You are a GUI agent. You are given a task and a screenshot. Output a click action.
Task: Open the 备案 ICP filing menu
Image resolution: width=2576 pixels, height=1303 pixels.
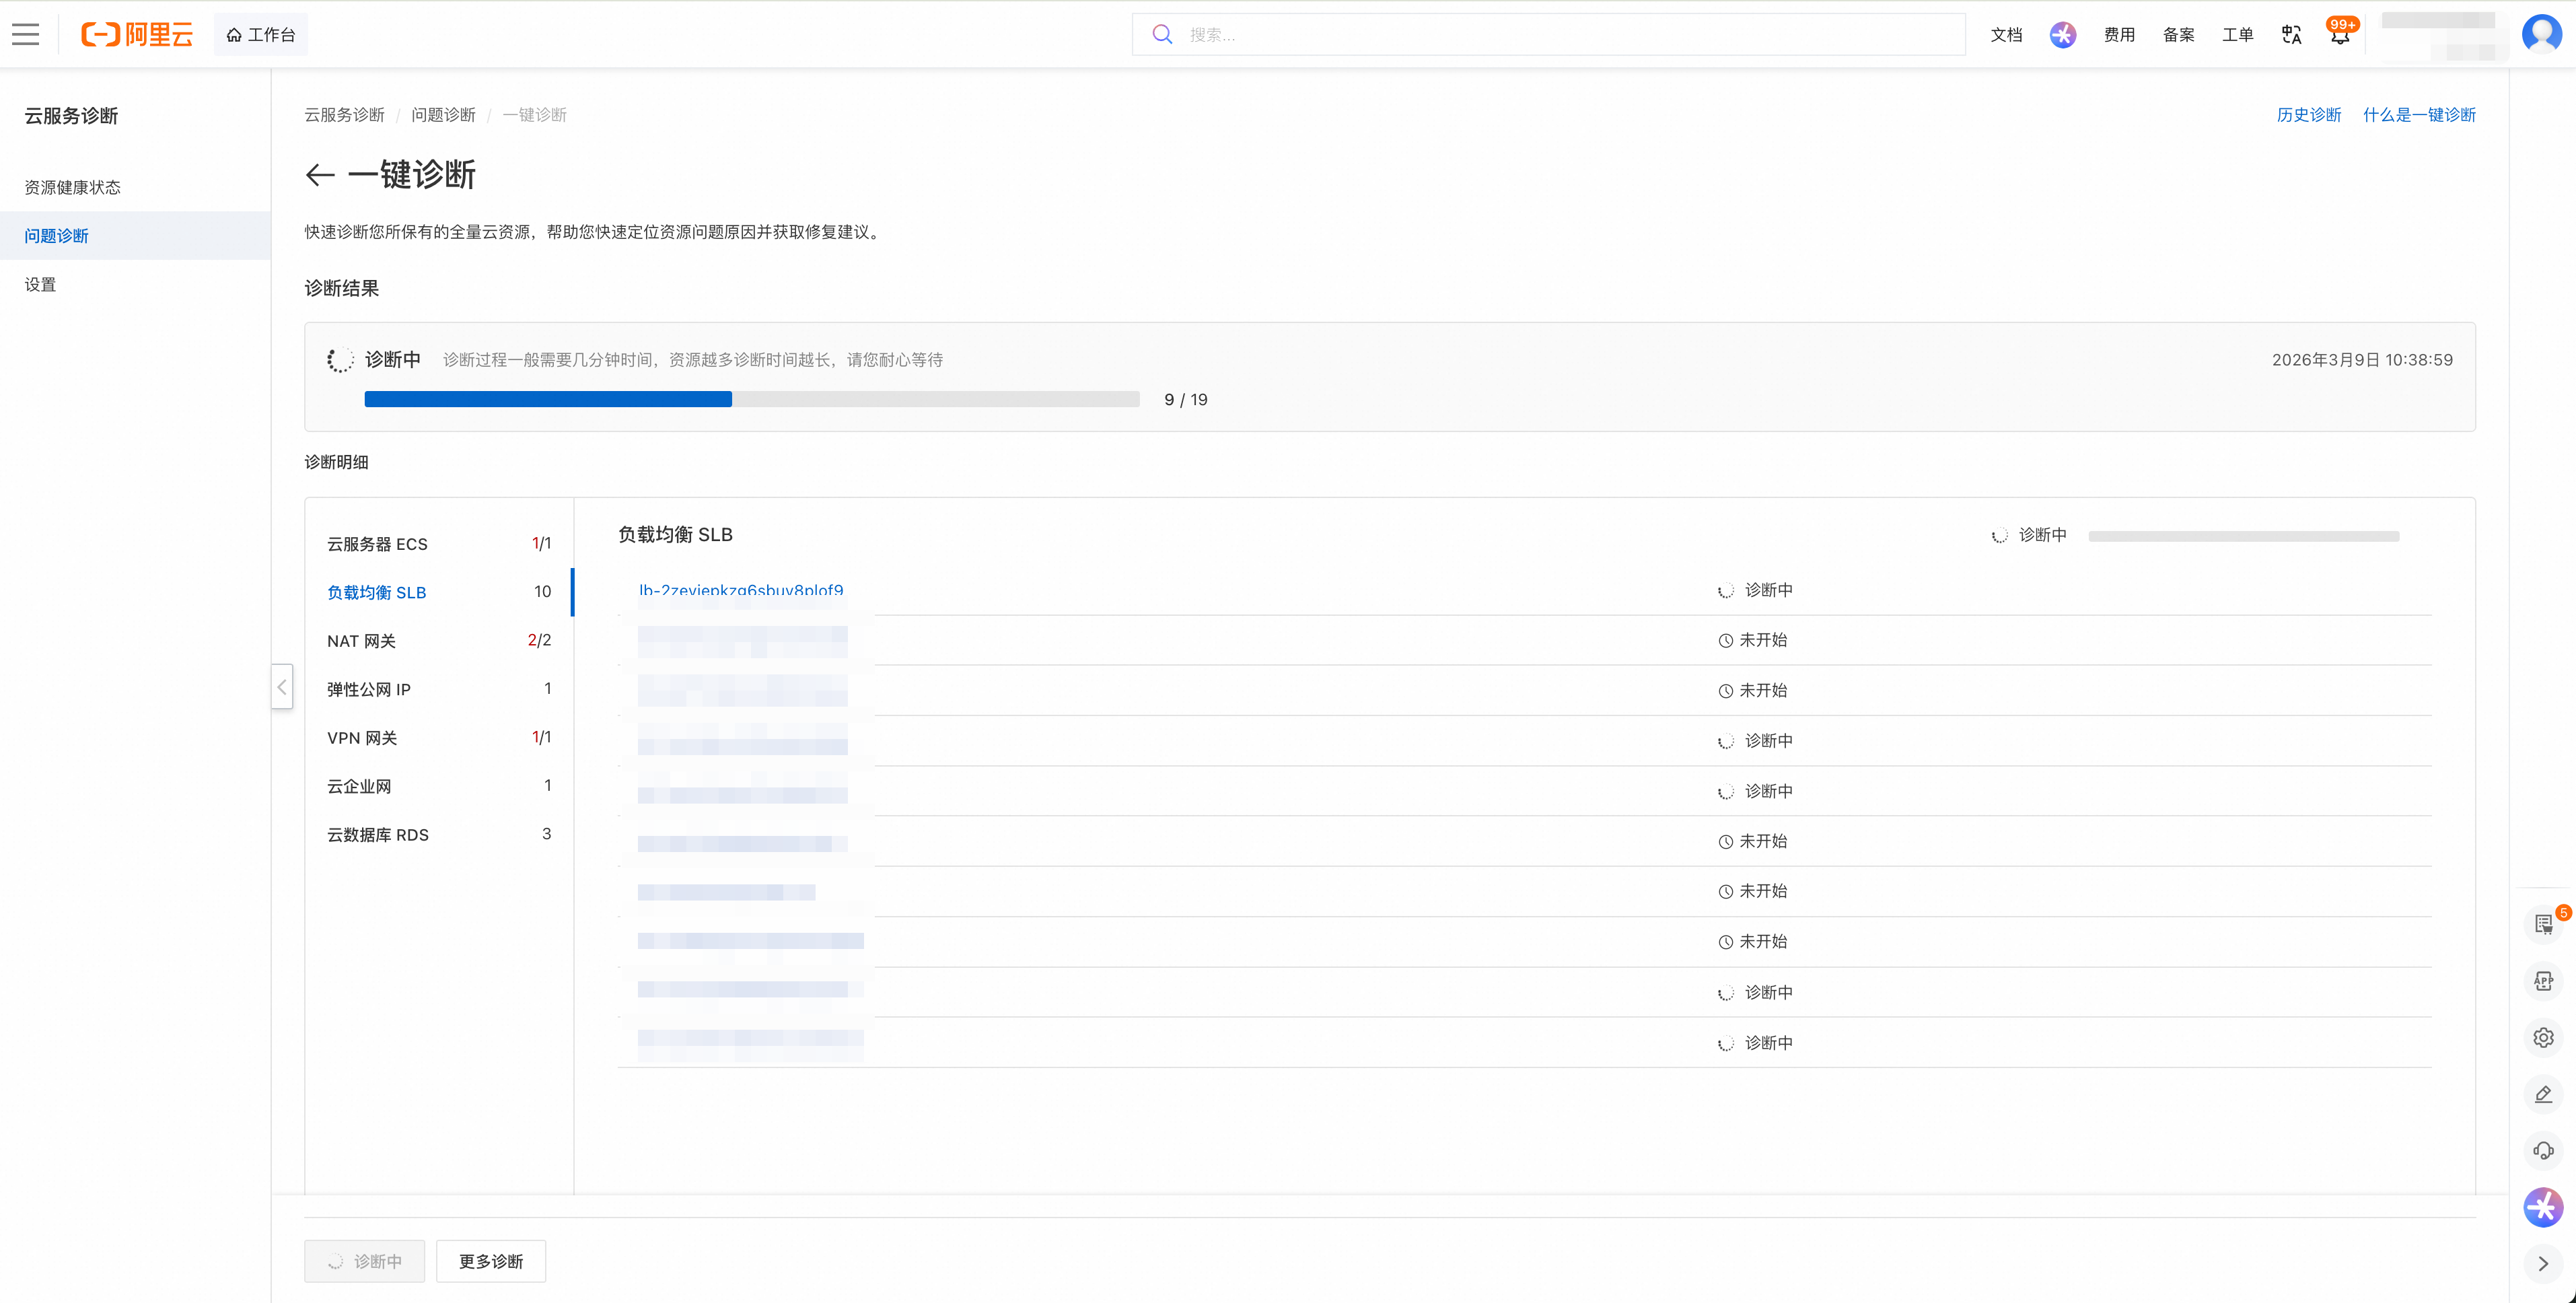coord(2178,35)
